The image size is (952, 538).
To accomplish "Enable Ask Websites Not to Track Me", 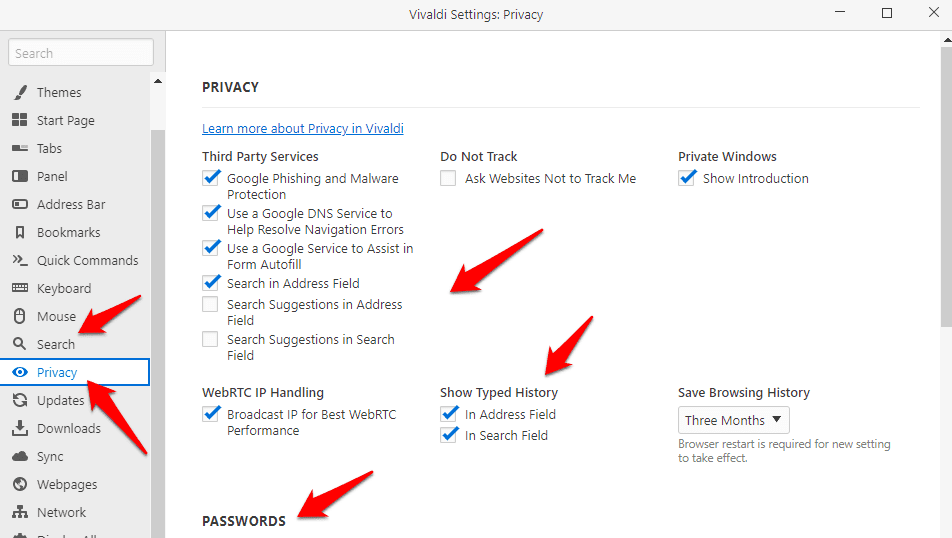I will 448,179.
